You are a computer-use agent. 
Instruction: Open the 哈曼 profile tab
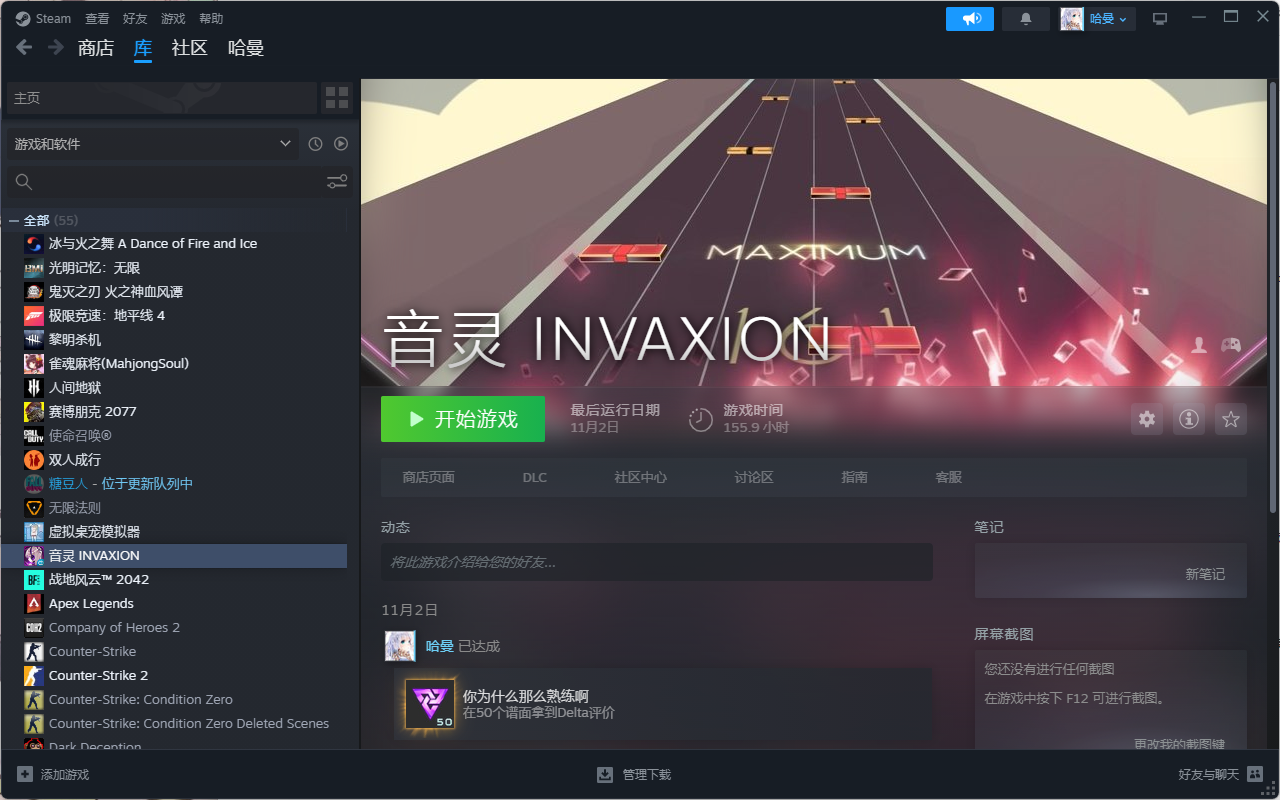(246, 48)
